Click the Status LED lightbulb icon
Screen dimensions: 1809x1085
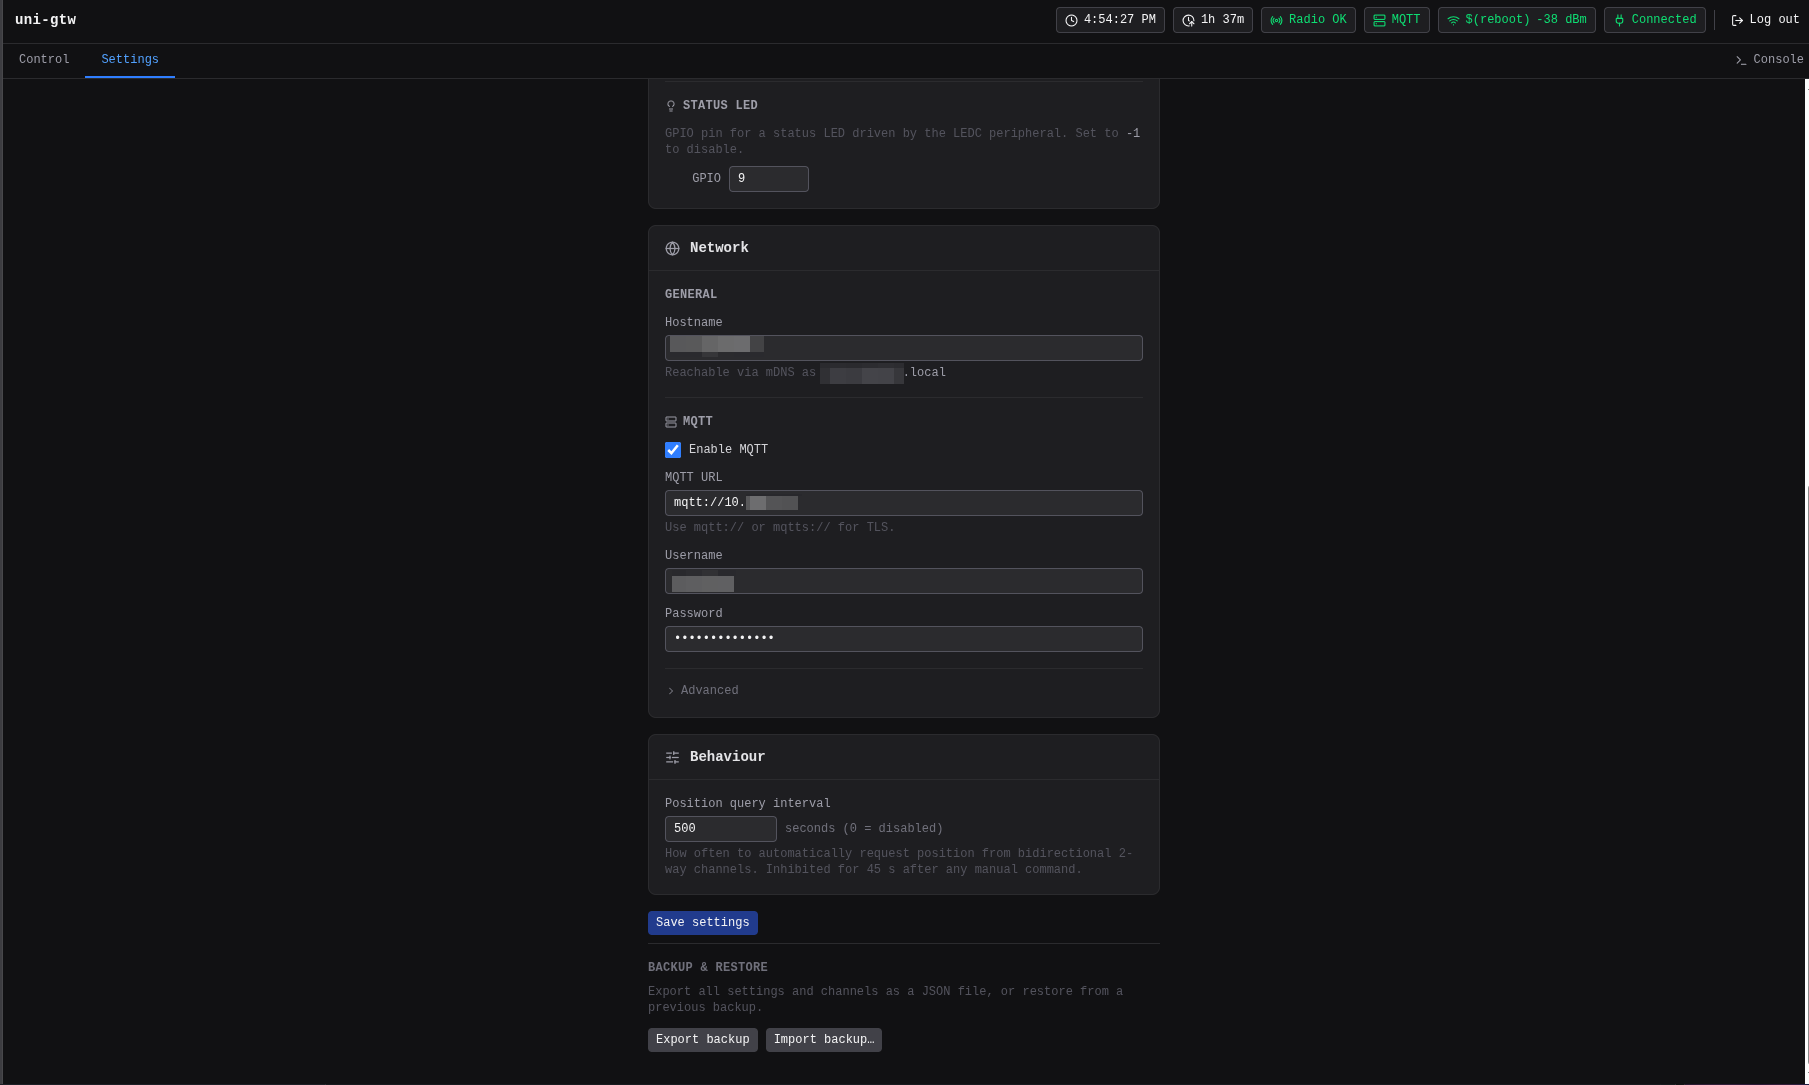point(671,106)
